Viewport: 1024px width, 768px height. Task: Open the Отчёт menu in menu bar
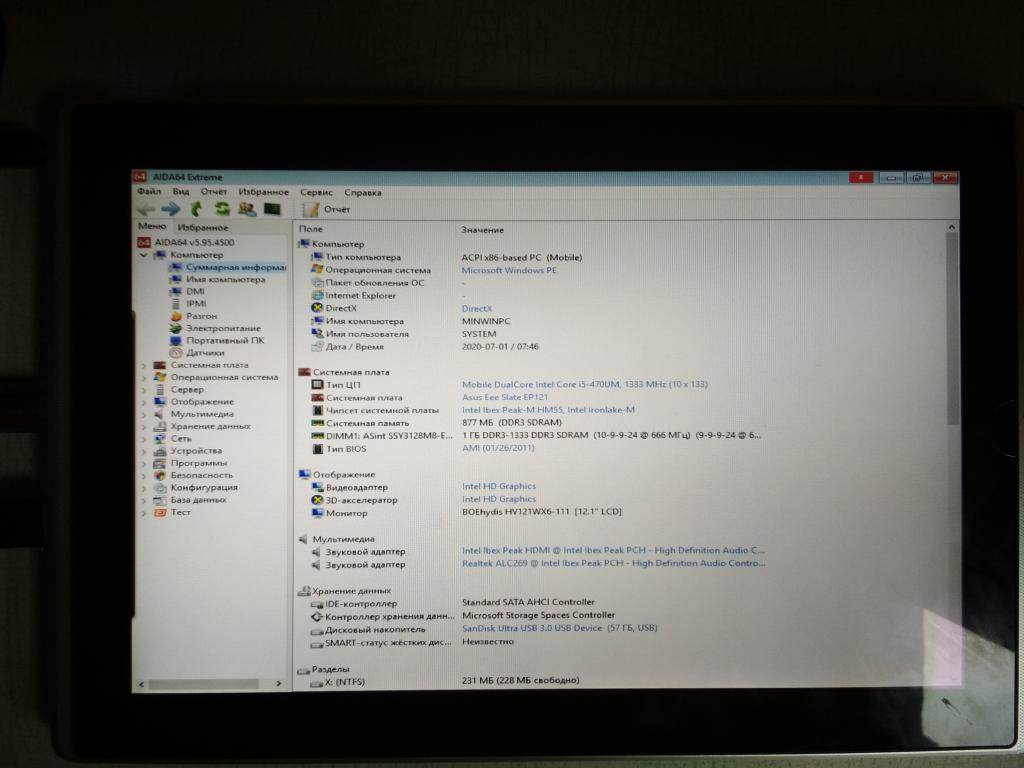pos(214,191)
